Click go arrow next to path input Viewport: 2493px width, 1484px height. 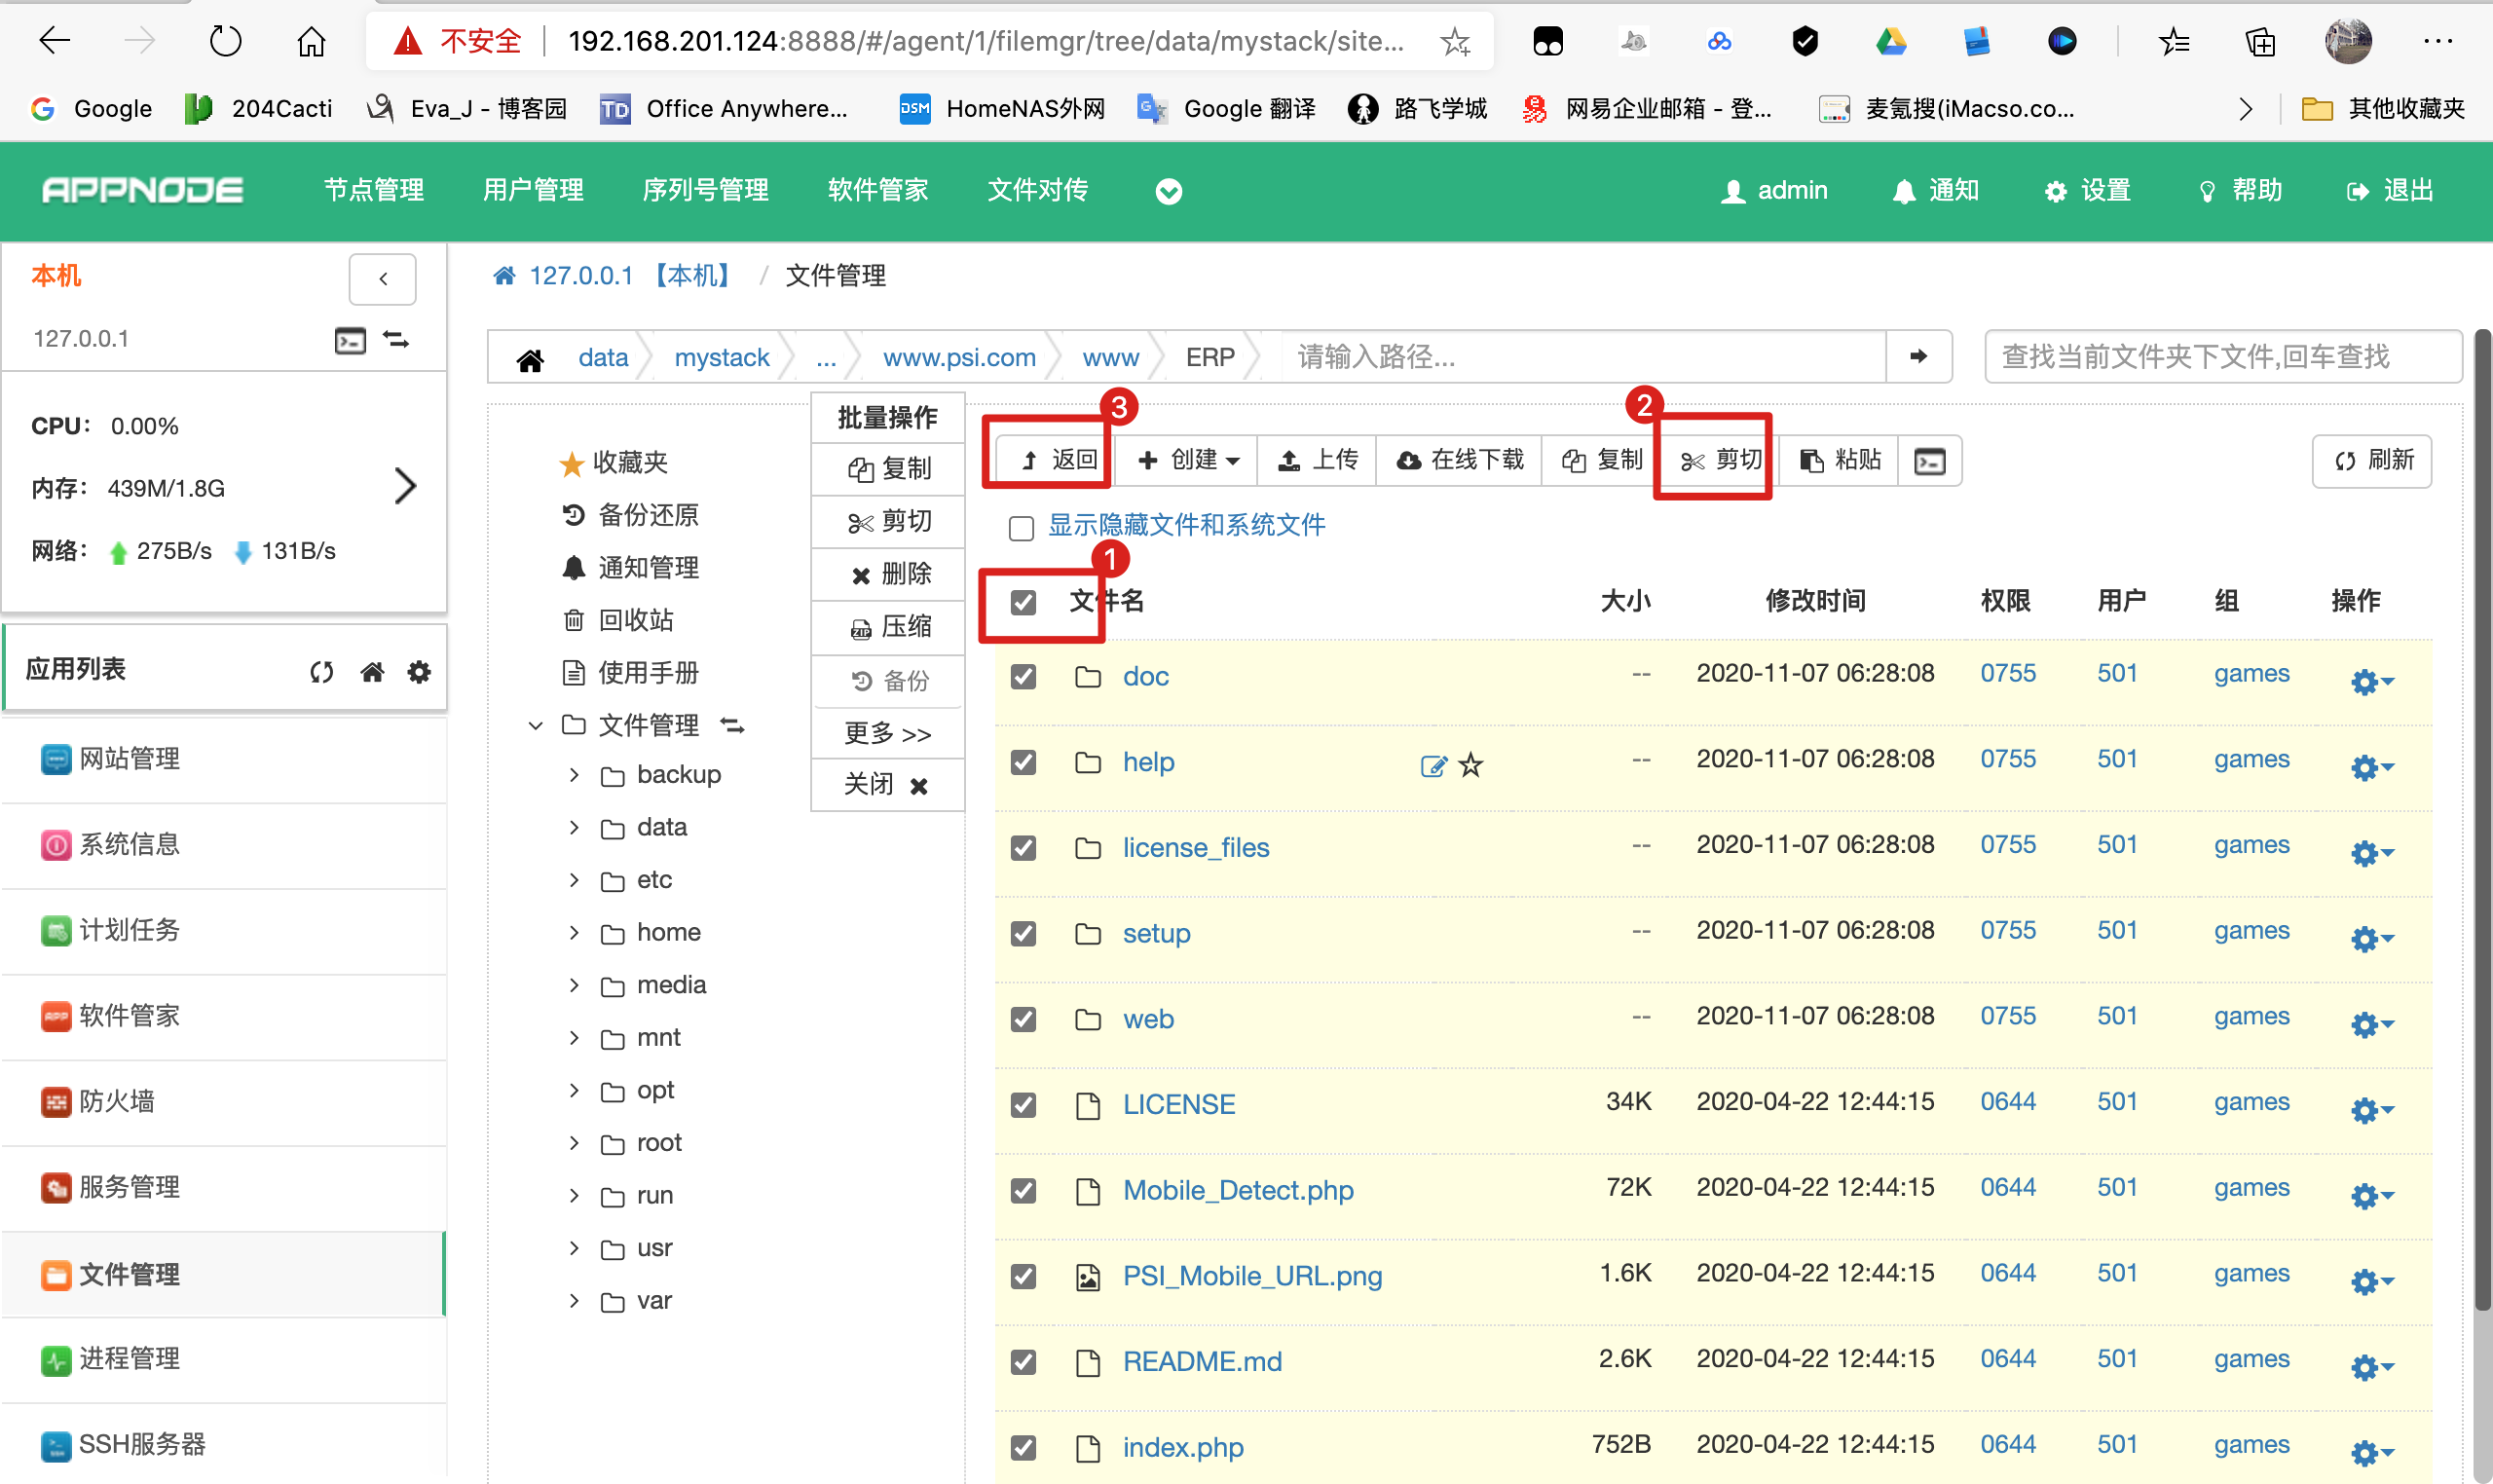click(x=1917, y=357)
